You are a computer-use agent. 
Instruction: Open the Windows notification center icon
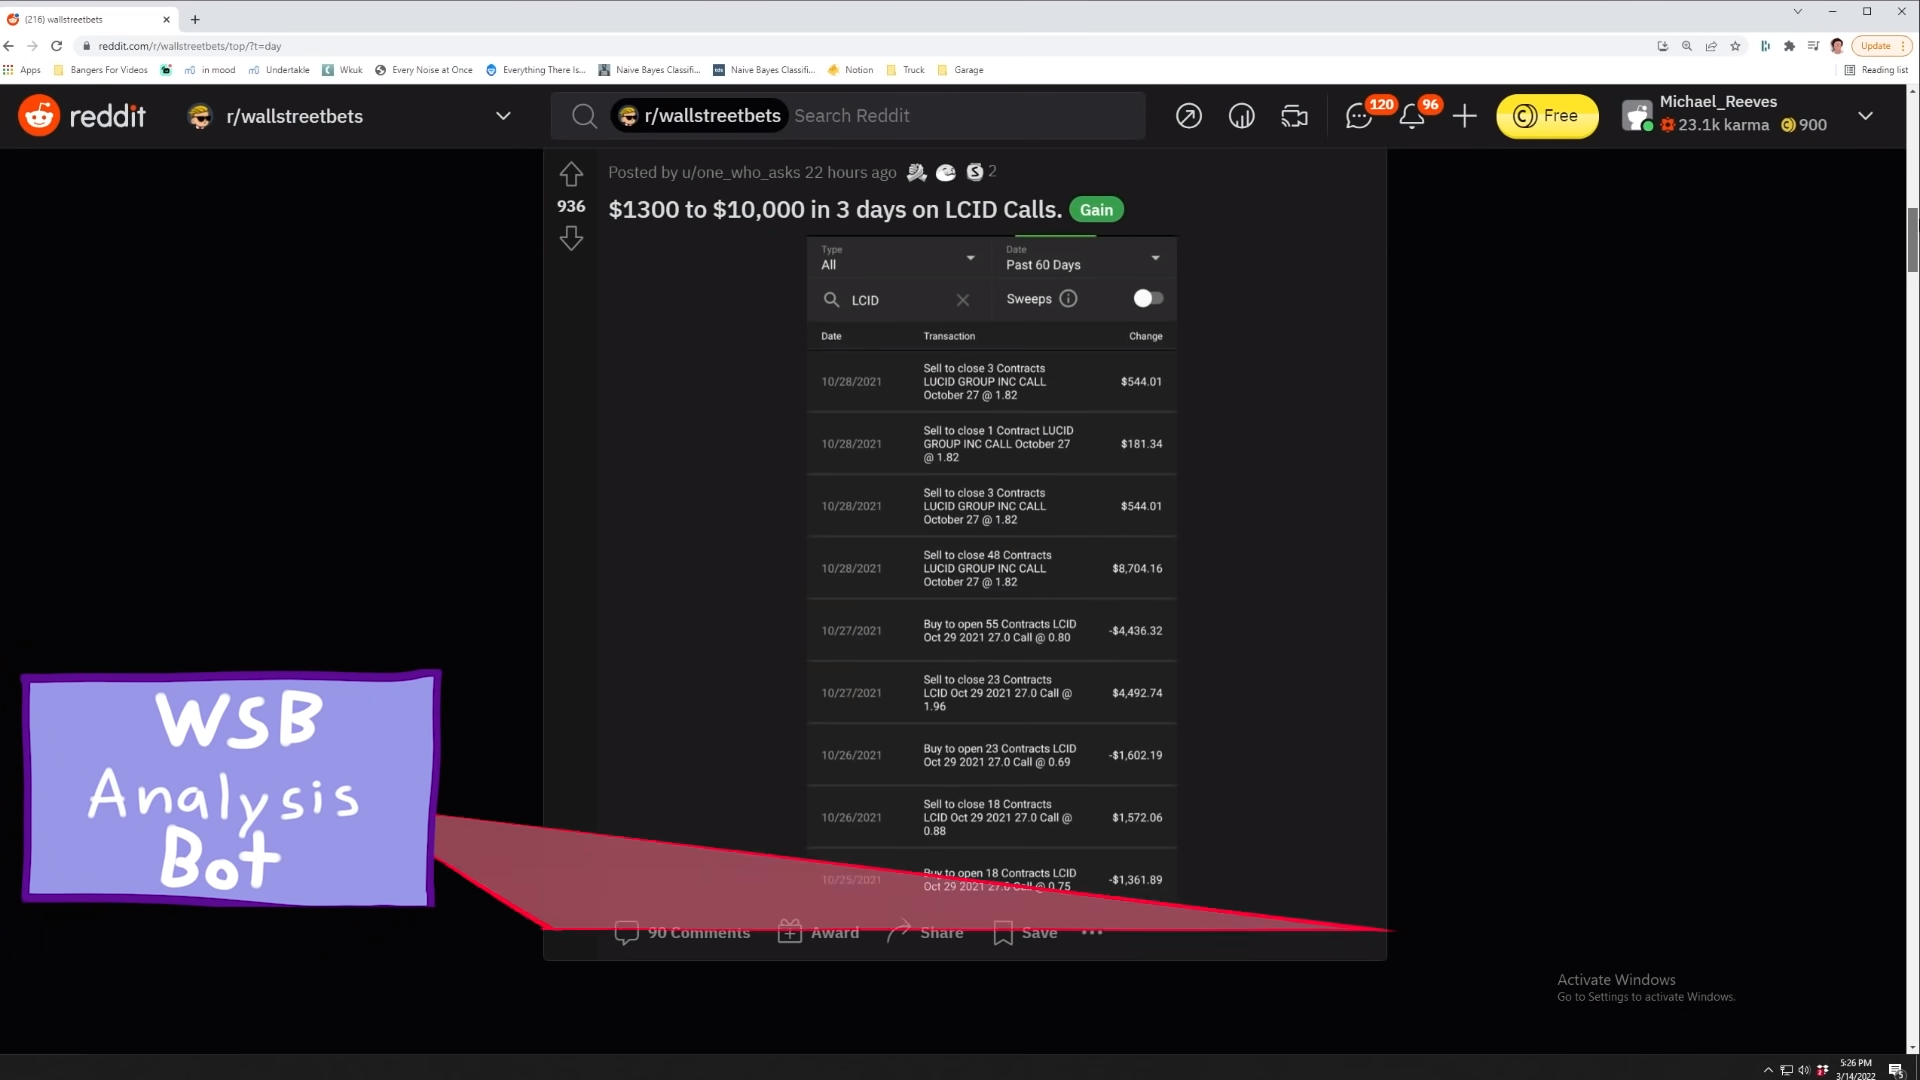pyautogui.click(x=1896, y=1070)
